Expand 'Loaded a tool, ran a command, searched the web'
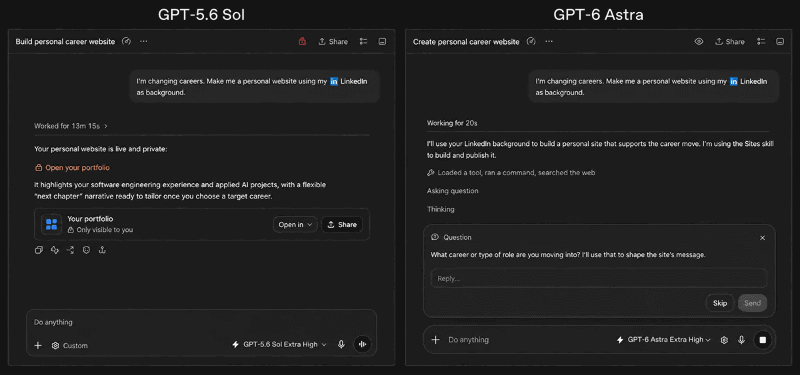 point(511,172)
